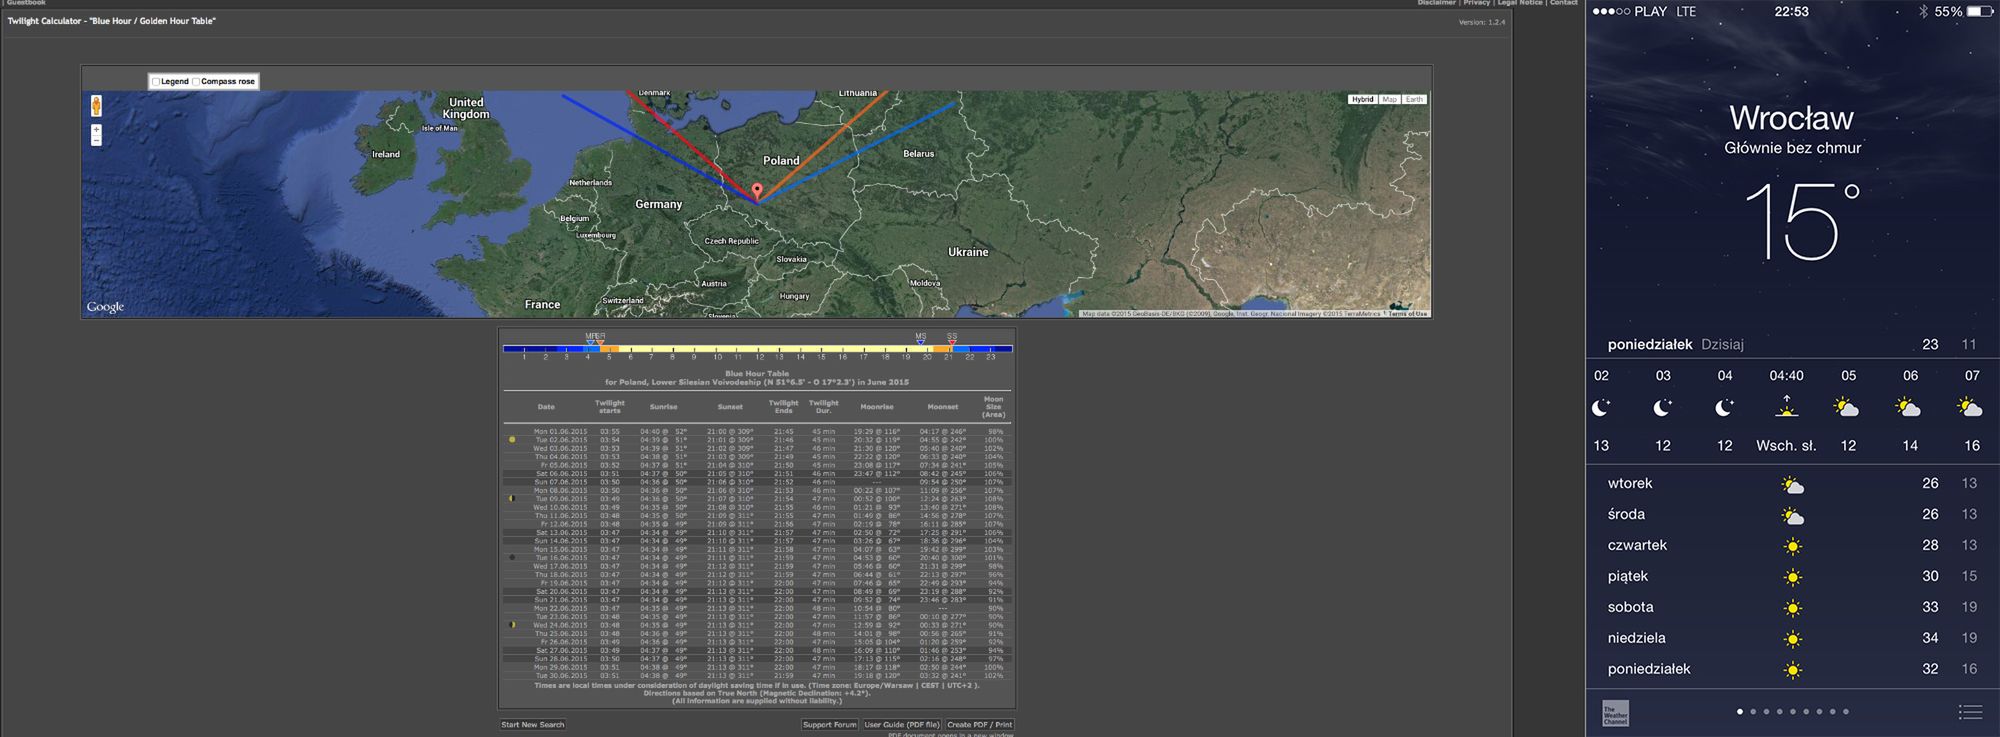Screen dimensions: 2000x737
Task: Enable the Legend checkbox above the map
Action: click(156, 82)
